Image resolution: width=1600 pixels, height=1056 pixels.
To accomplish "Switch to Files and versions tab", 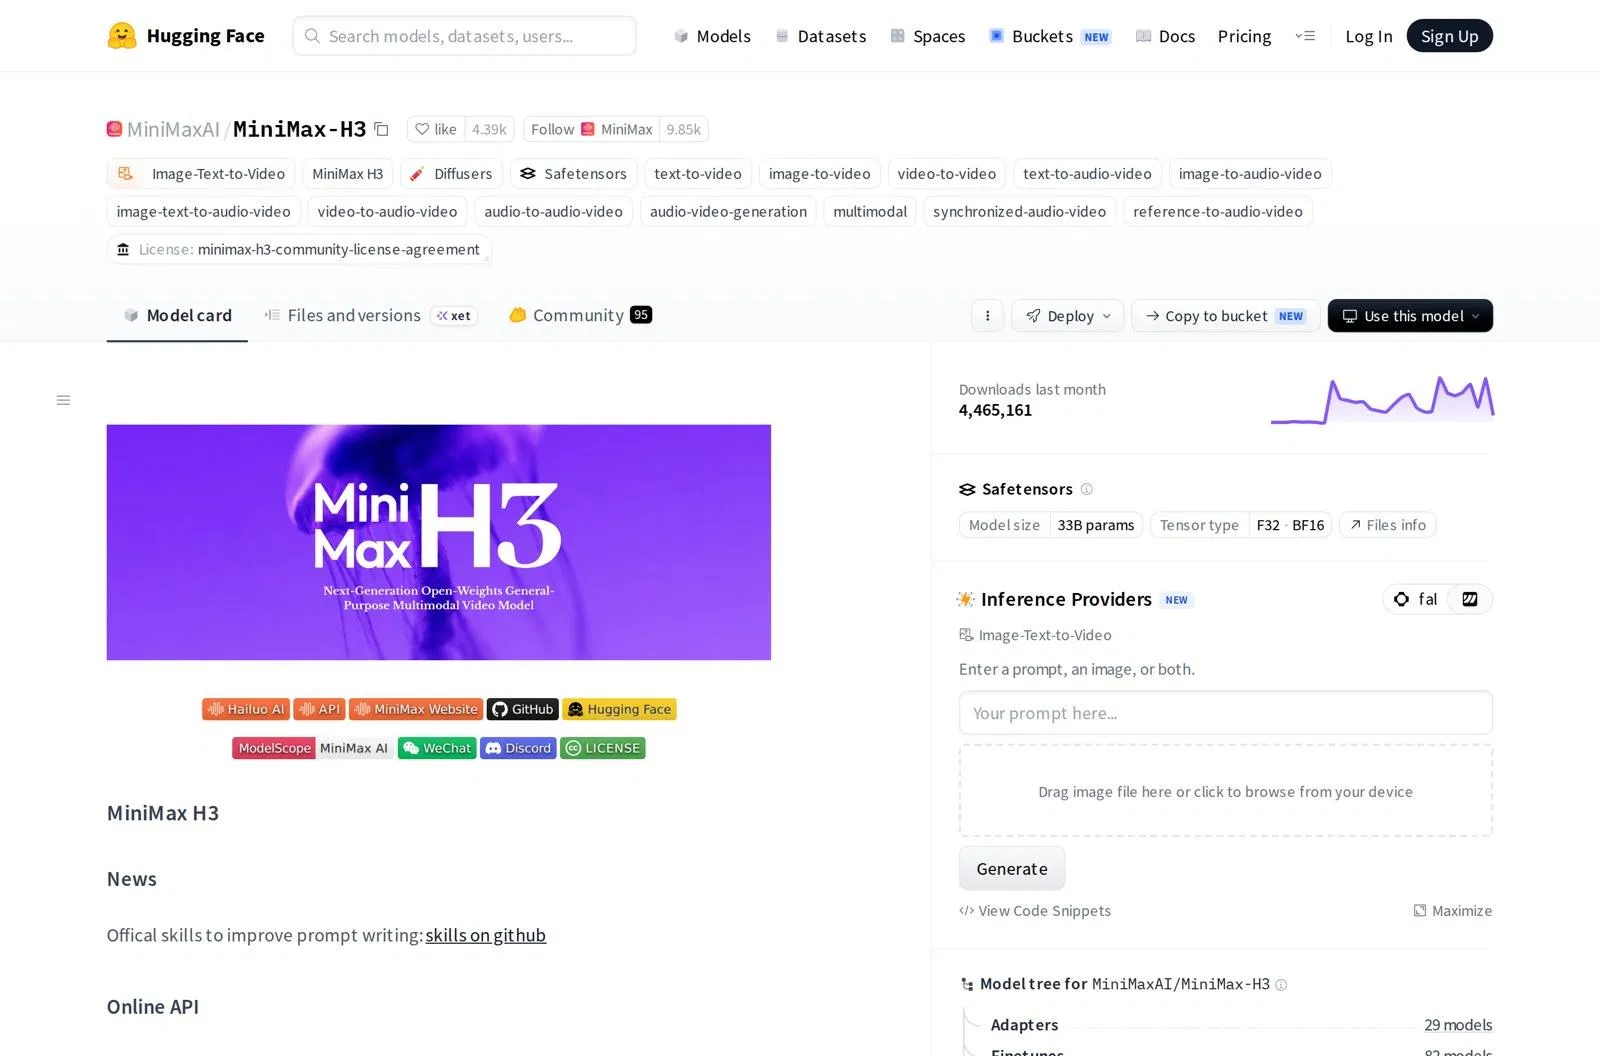I will click(x=370, y=316).
